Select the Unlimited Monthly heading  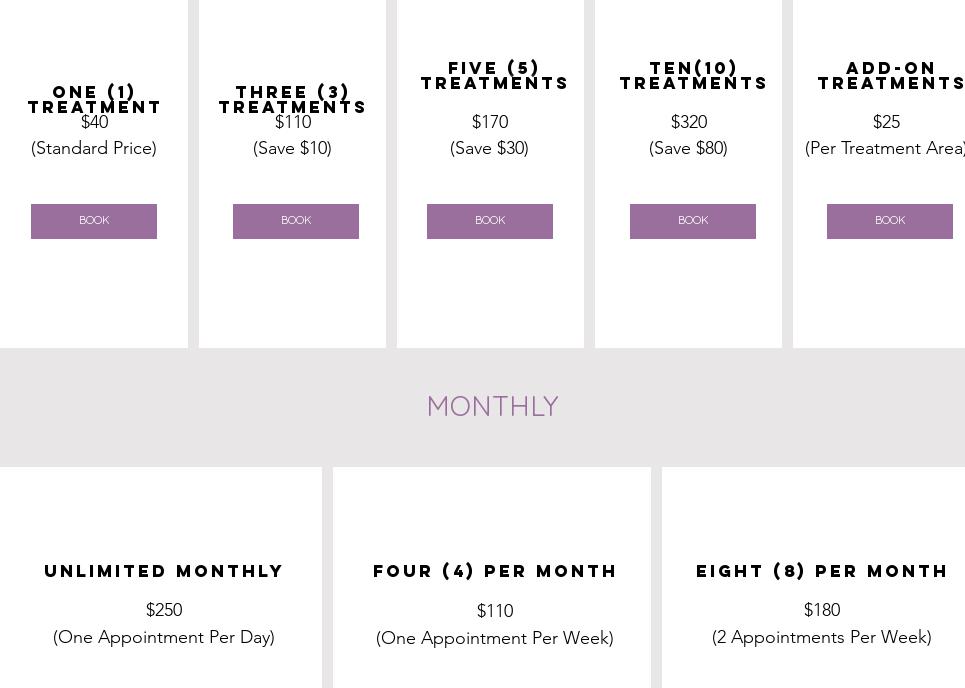164,571
